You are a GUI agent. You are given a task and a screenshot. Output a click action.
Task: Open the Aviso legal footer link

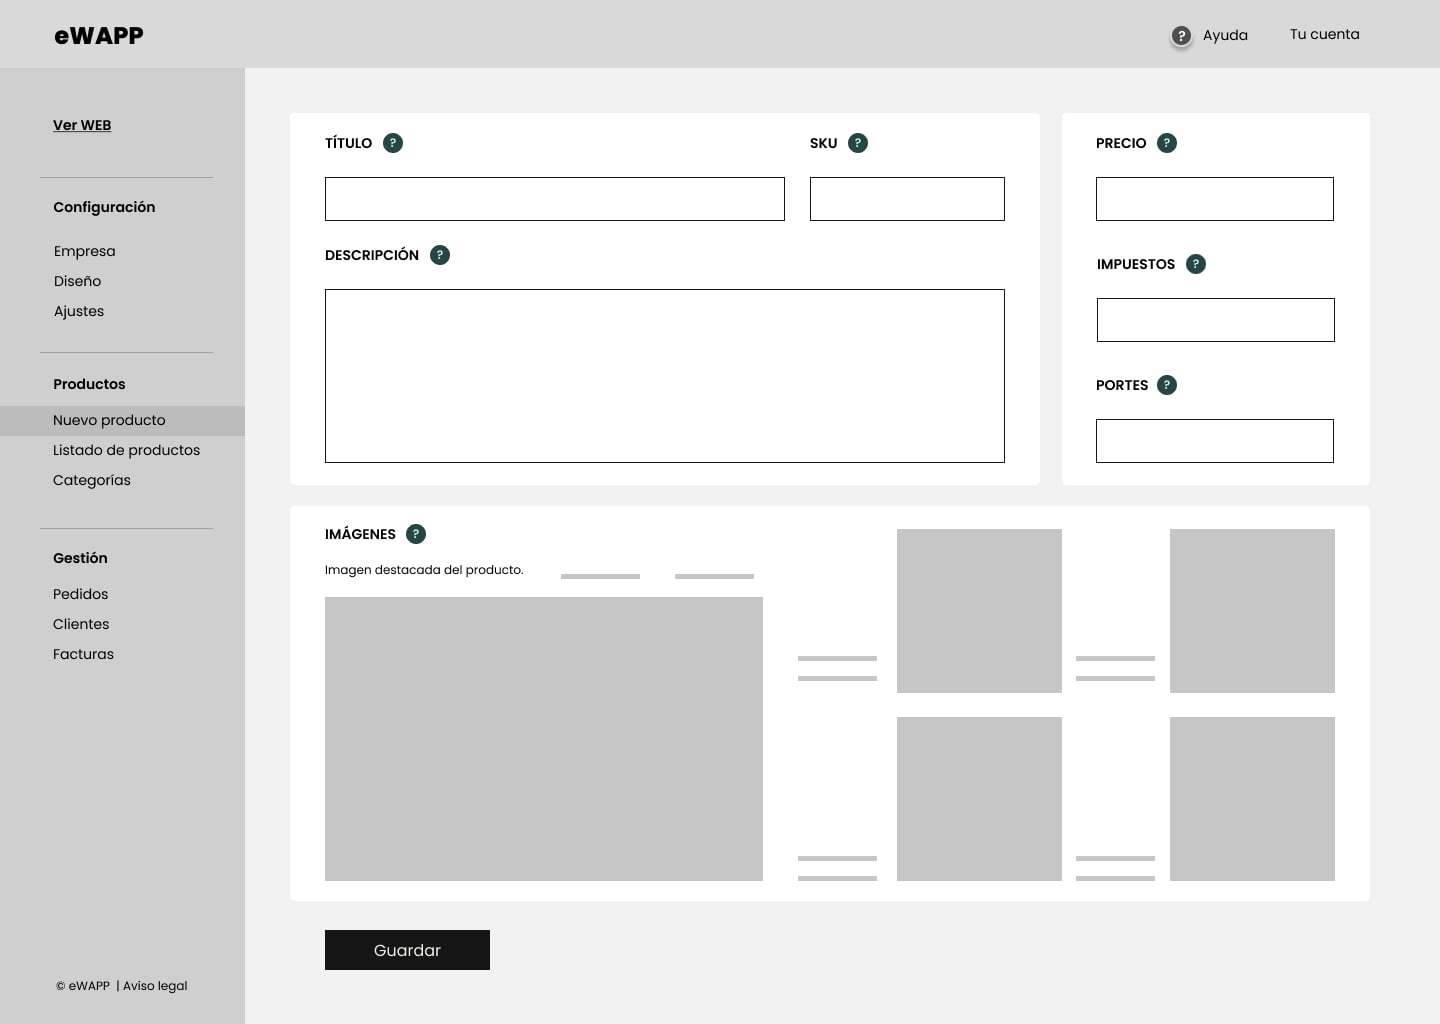point(155,986)
